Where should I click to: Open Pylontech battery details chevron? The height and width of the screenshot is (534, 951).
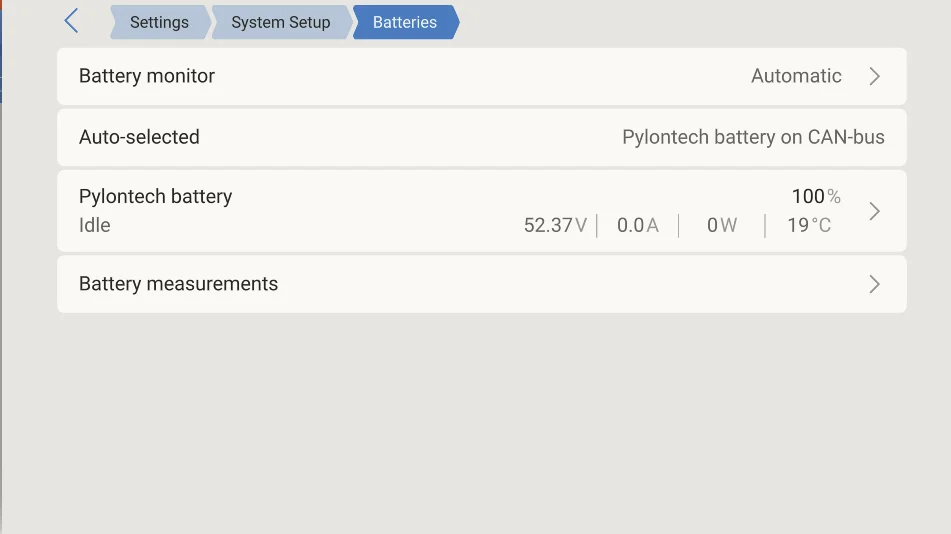click(x=874, y=211)
